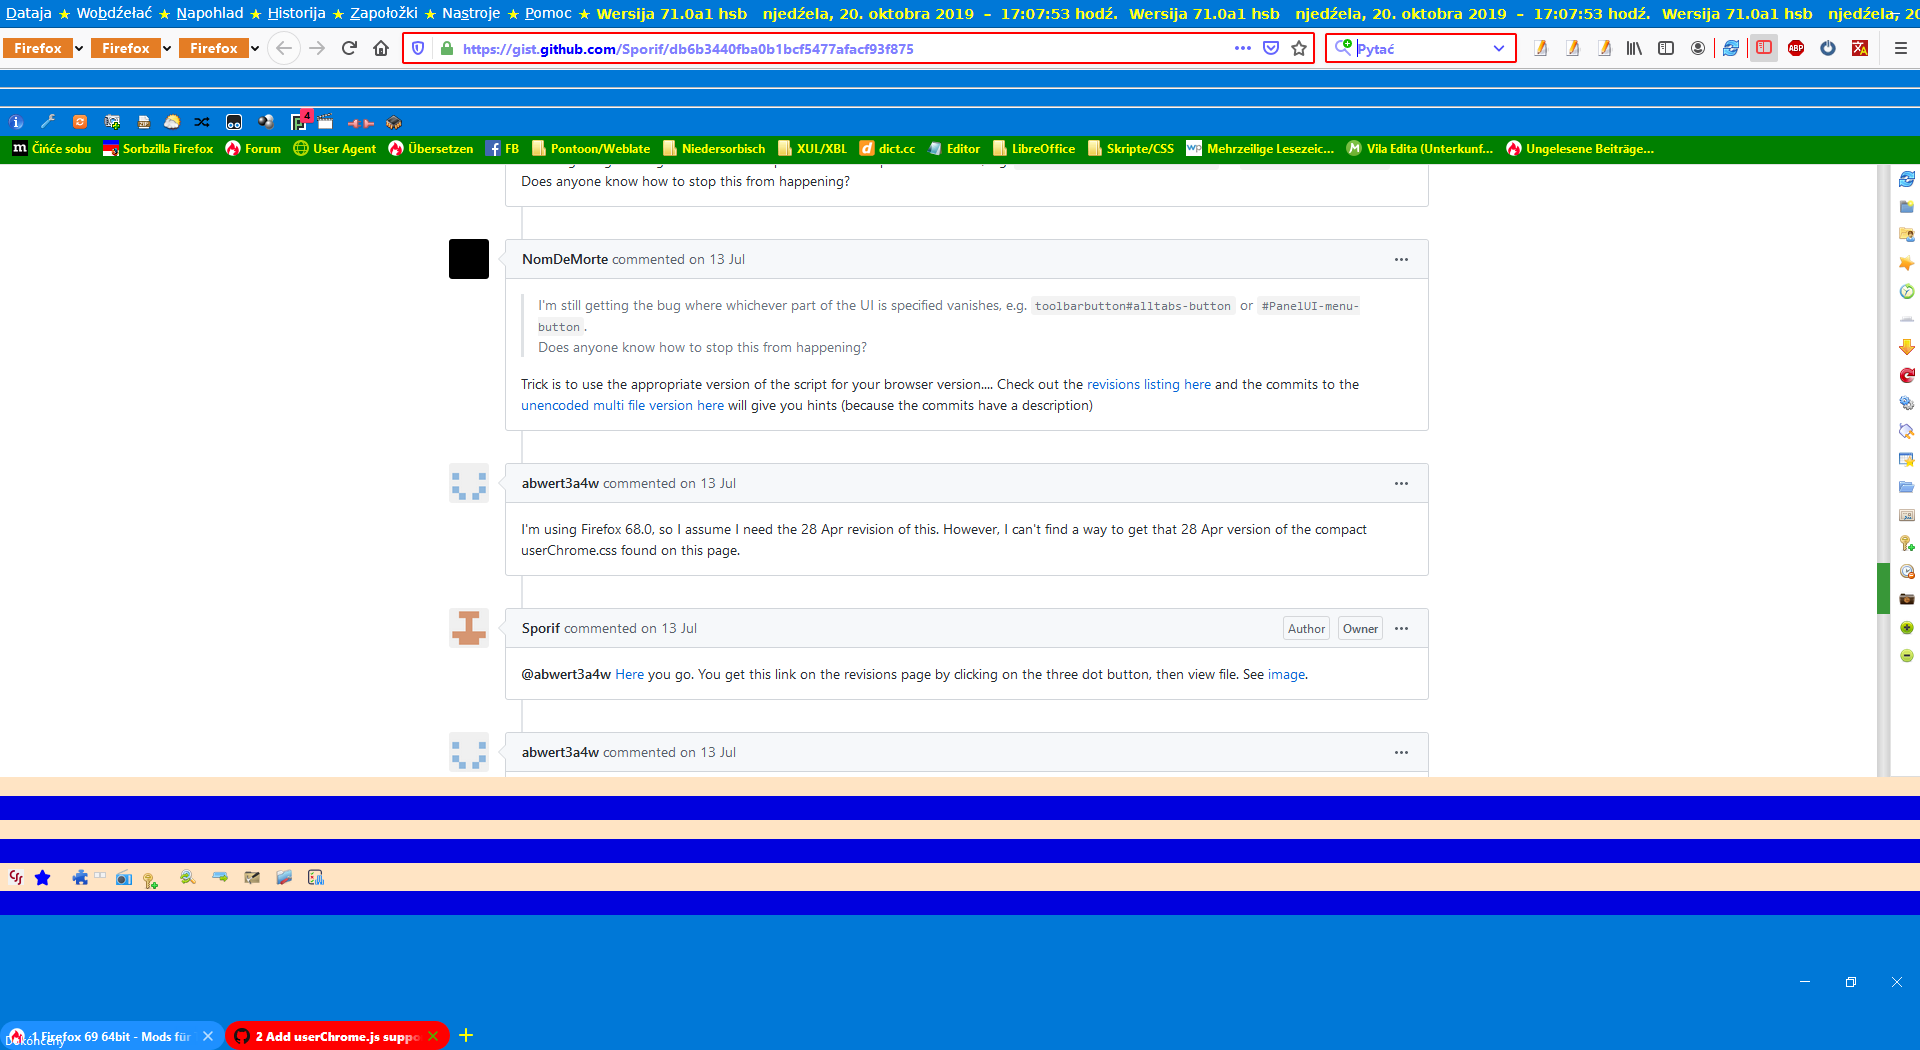Screen dimensions: 1920x1050
Task: Open Adblock Plus extension
Action: coord(1796,48)
